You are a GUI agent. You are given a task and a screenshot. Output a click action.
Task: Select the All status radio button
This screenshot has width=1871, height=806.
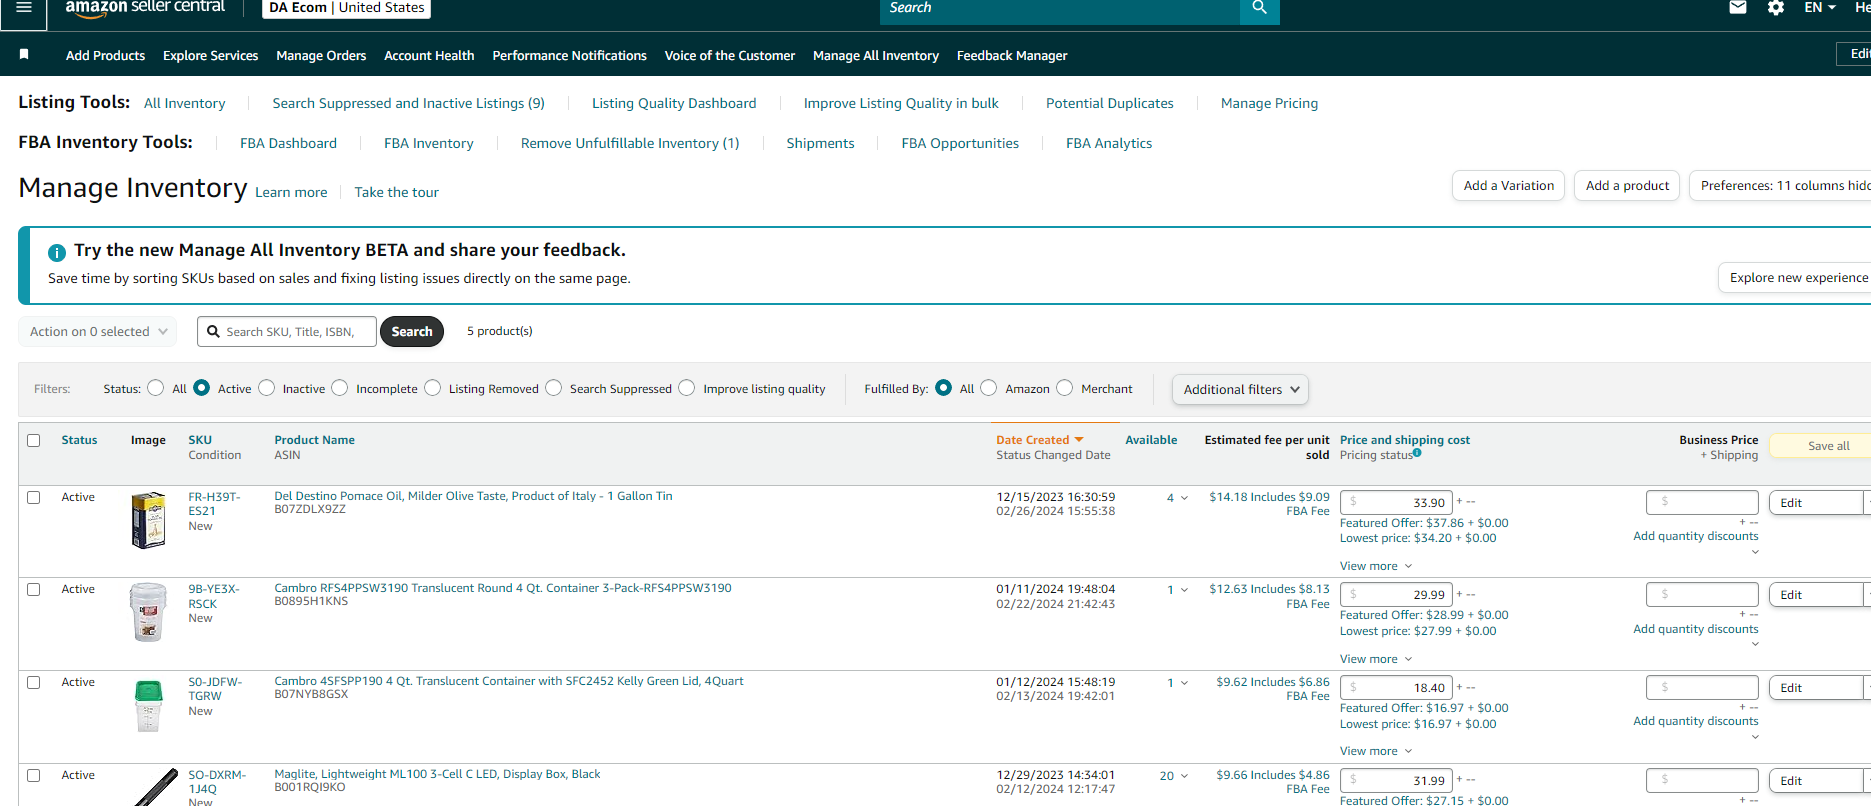tap(155, 388)
